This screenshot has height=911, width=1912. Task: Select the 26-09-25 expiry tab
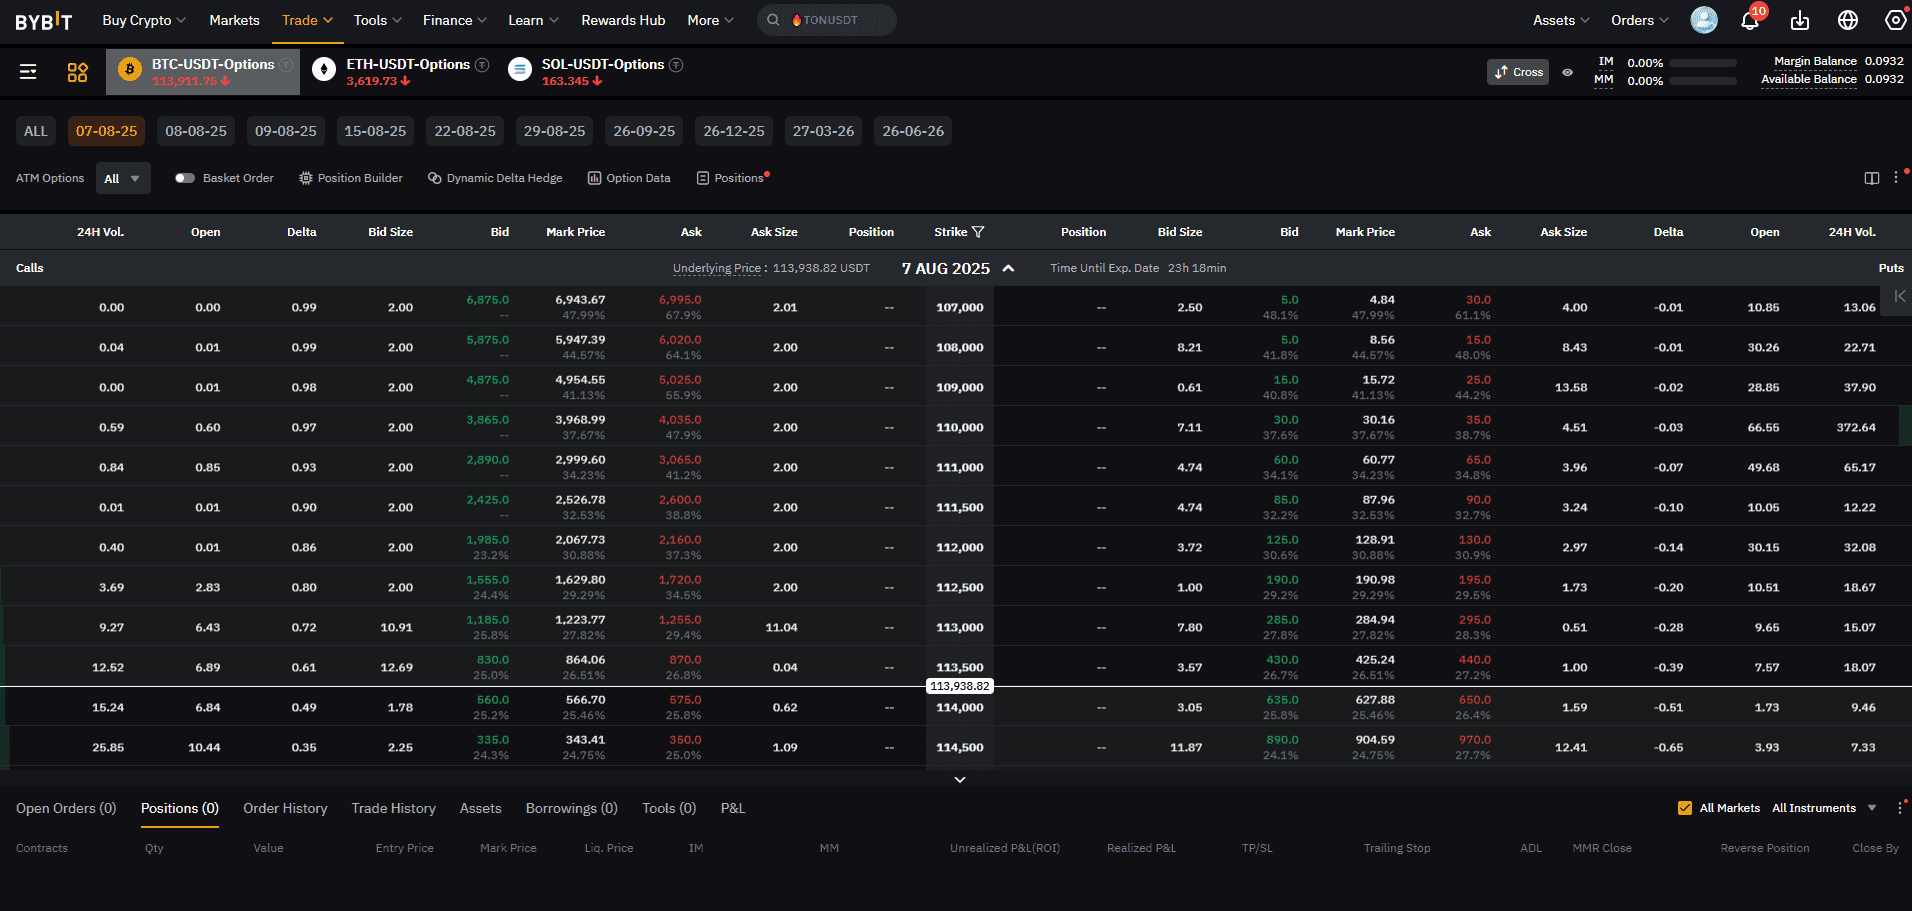644,131
